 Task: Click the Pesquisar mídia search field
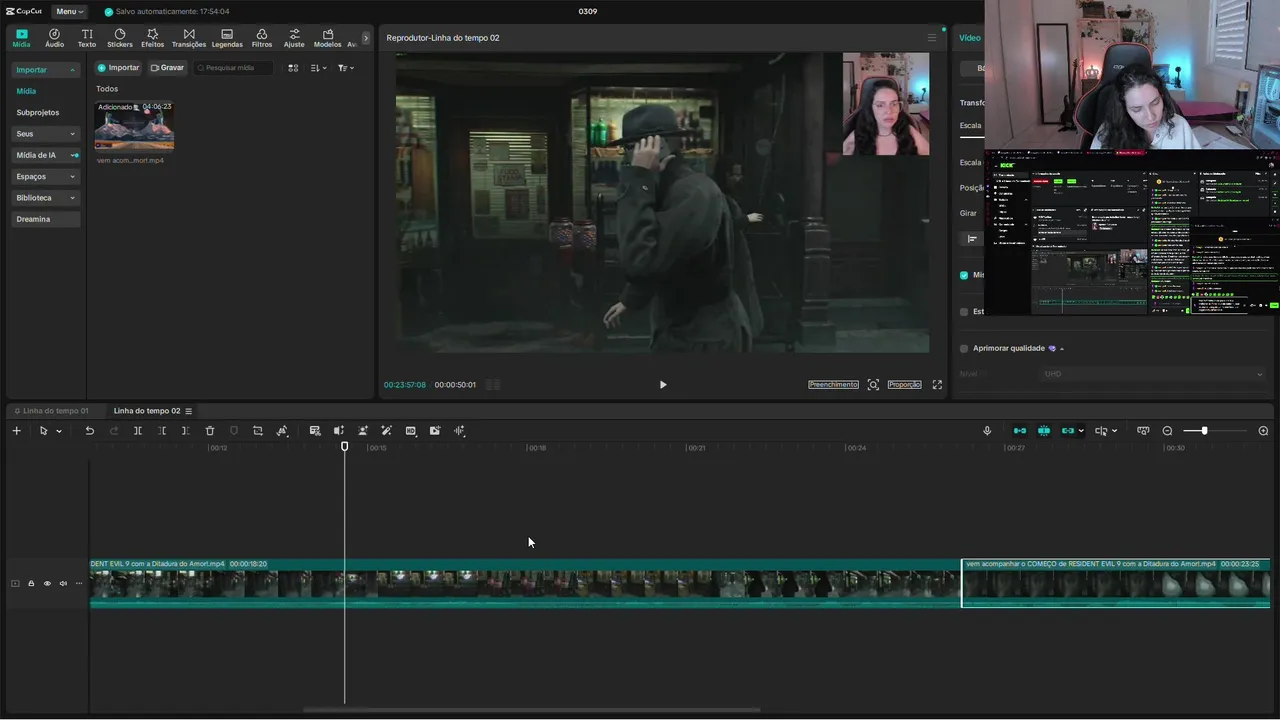(x=234, y=68)
